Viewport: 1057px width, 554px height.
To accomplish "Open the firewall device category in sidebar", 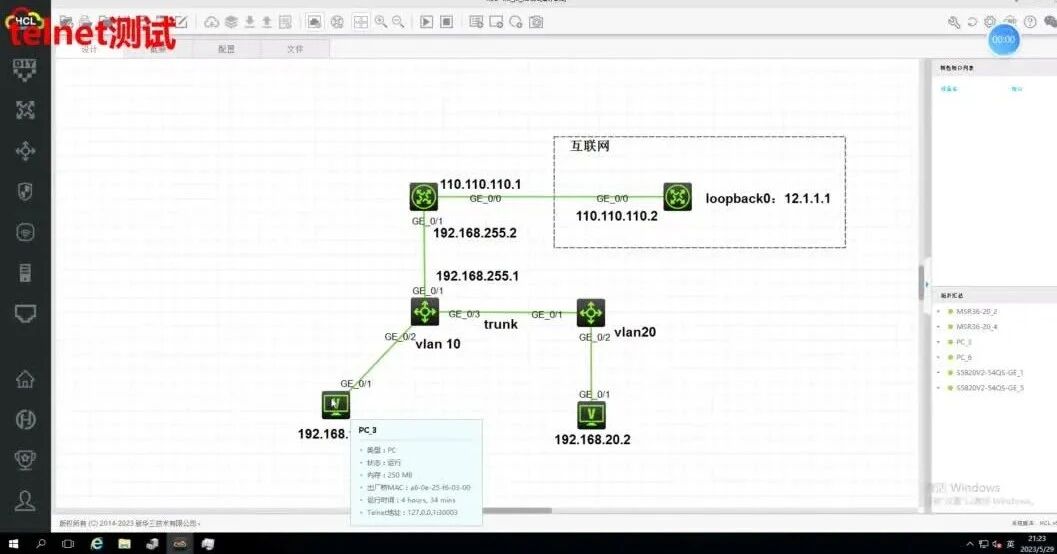I will [x=25, y=192].
